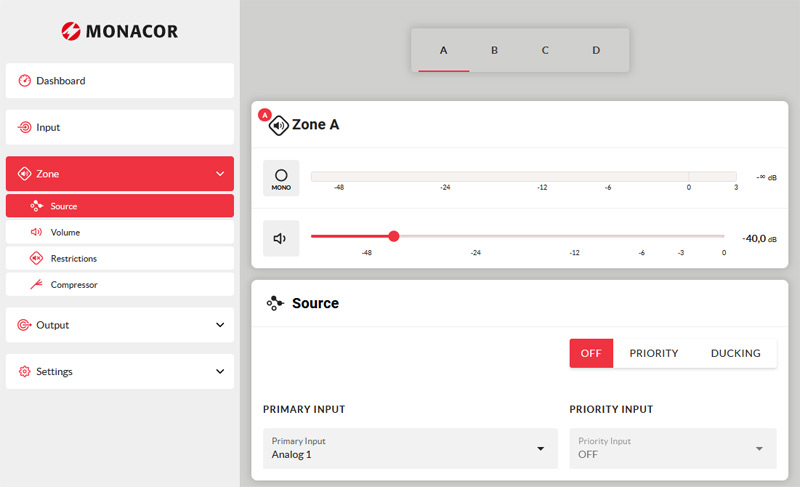
Task: Click the Settings gear icon in sidebar
Action: 25,372
